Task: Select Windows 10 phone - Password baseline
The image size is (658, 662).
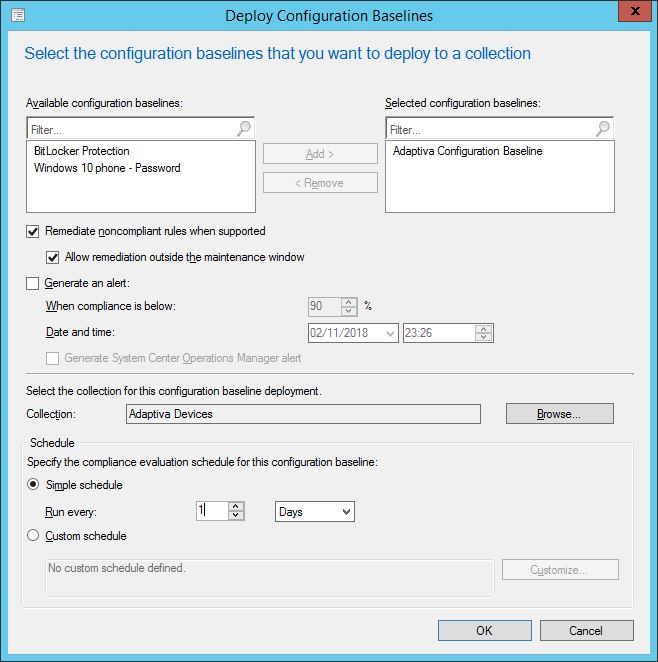Action: coord(107,168)
